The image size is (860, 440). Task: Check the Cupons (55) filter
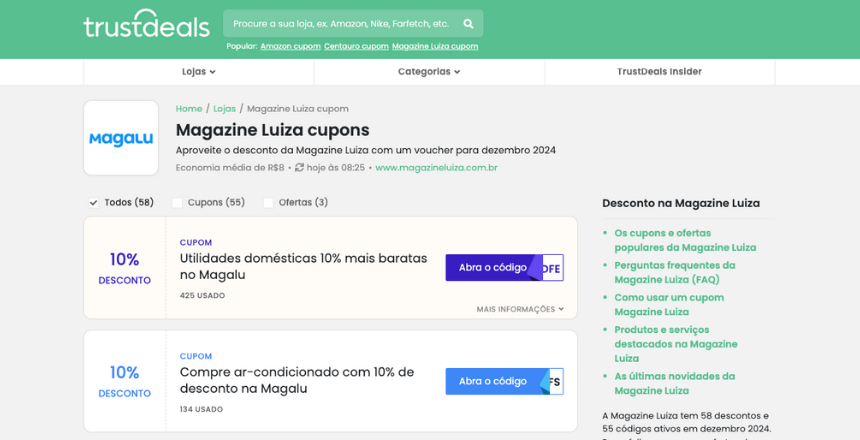click(x=178, y=203)
